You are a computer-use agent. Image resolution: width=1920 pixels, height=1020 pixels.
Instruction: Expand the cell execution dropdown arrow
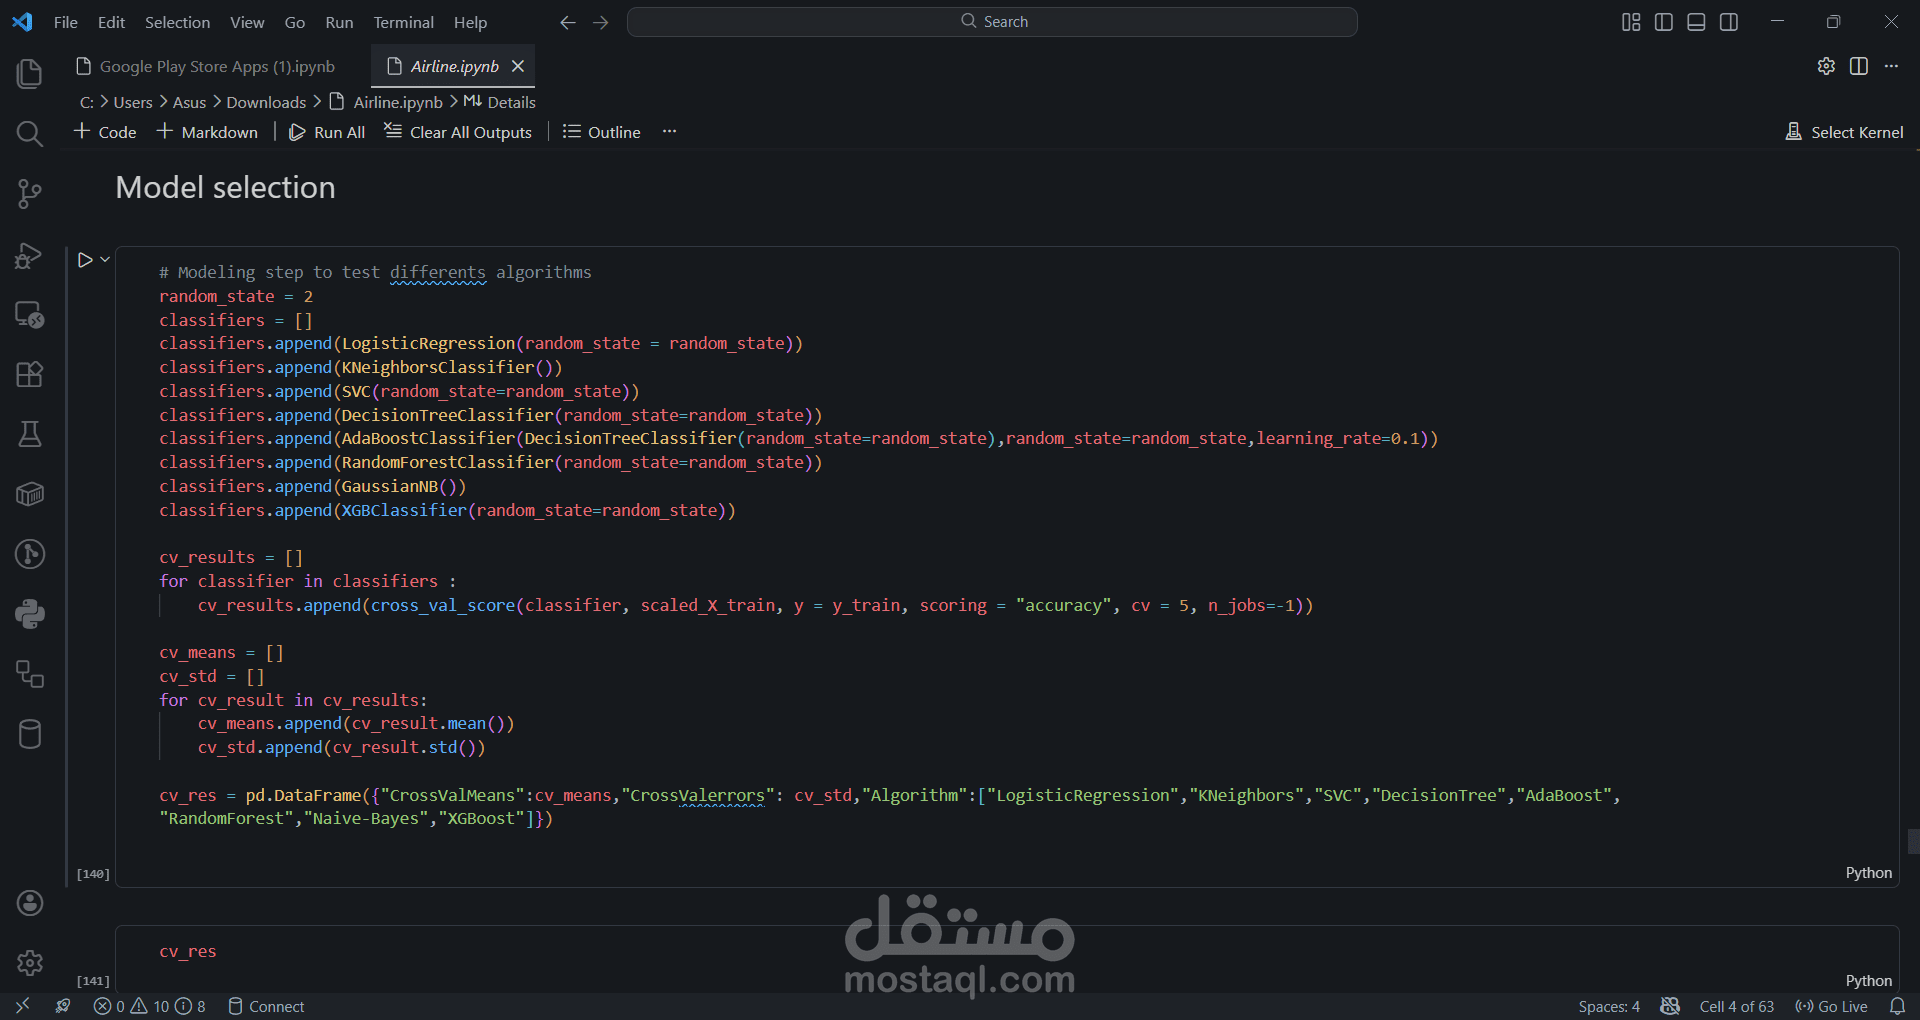[103, 259]
